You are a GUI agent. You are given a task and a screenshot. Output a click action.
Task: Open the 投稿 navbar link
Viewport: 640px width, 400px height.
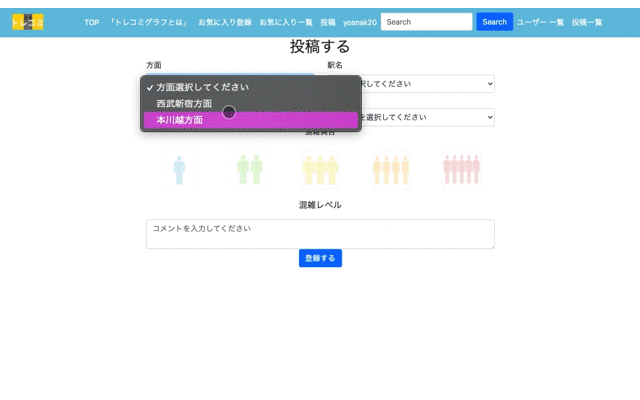pyautogui.click(x=328, y=22)
